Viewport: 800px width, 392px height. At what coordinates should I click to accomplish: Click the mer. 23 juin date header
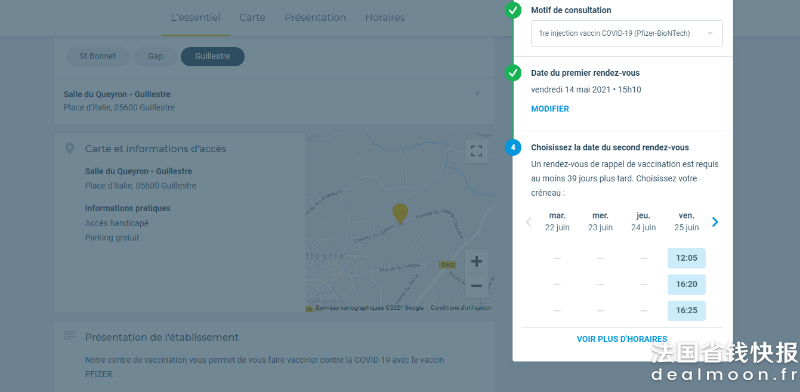click(601, 222)
